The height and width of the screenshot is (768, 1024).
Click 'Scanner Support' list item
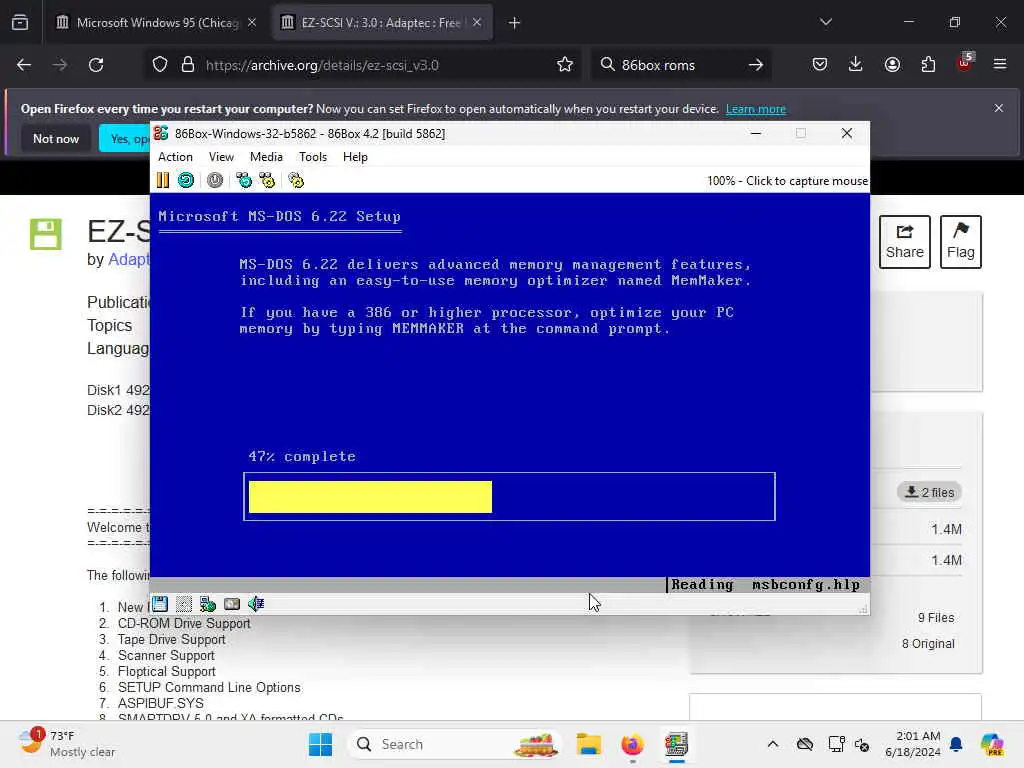[x=166, y=656]
